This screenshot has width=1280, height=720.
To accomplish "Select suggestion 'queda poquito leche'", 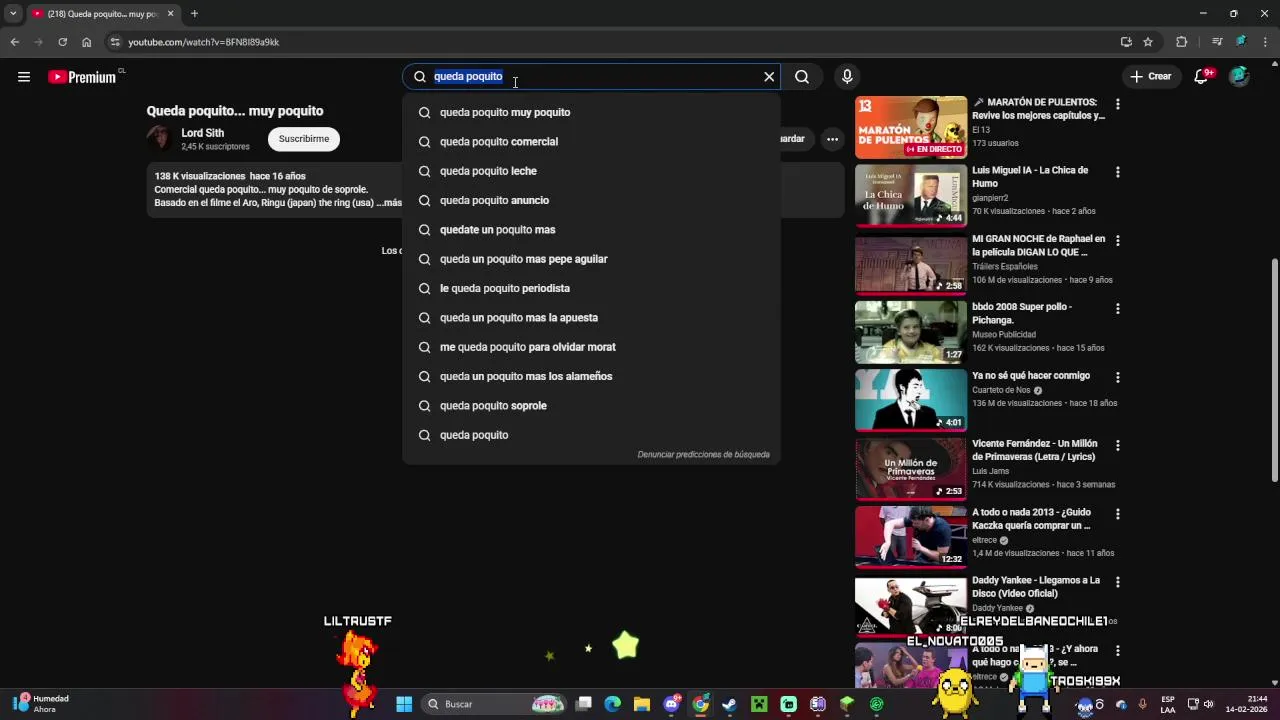I will 591,171.
